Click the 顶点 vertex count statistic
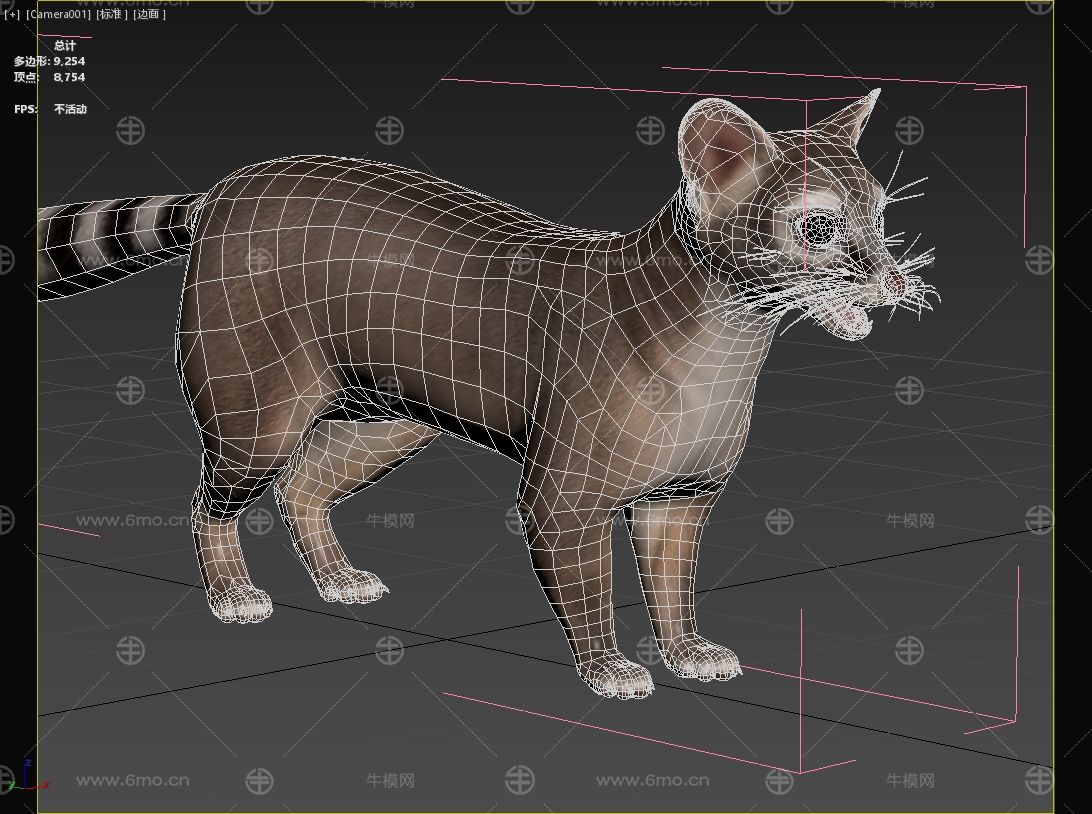The width and height of the screenshot is (1092, 814). [49, 77]
